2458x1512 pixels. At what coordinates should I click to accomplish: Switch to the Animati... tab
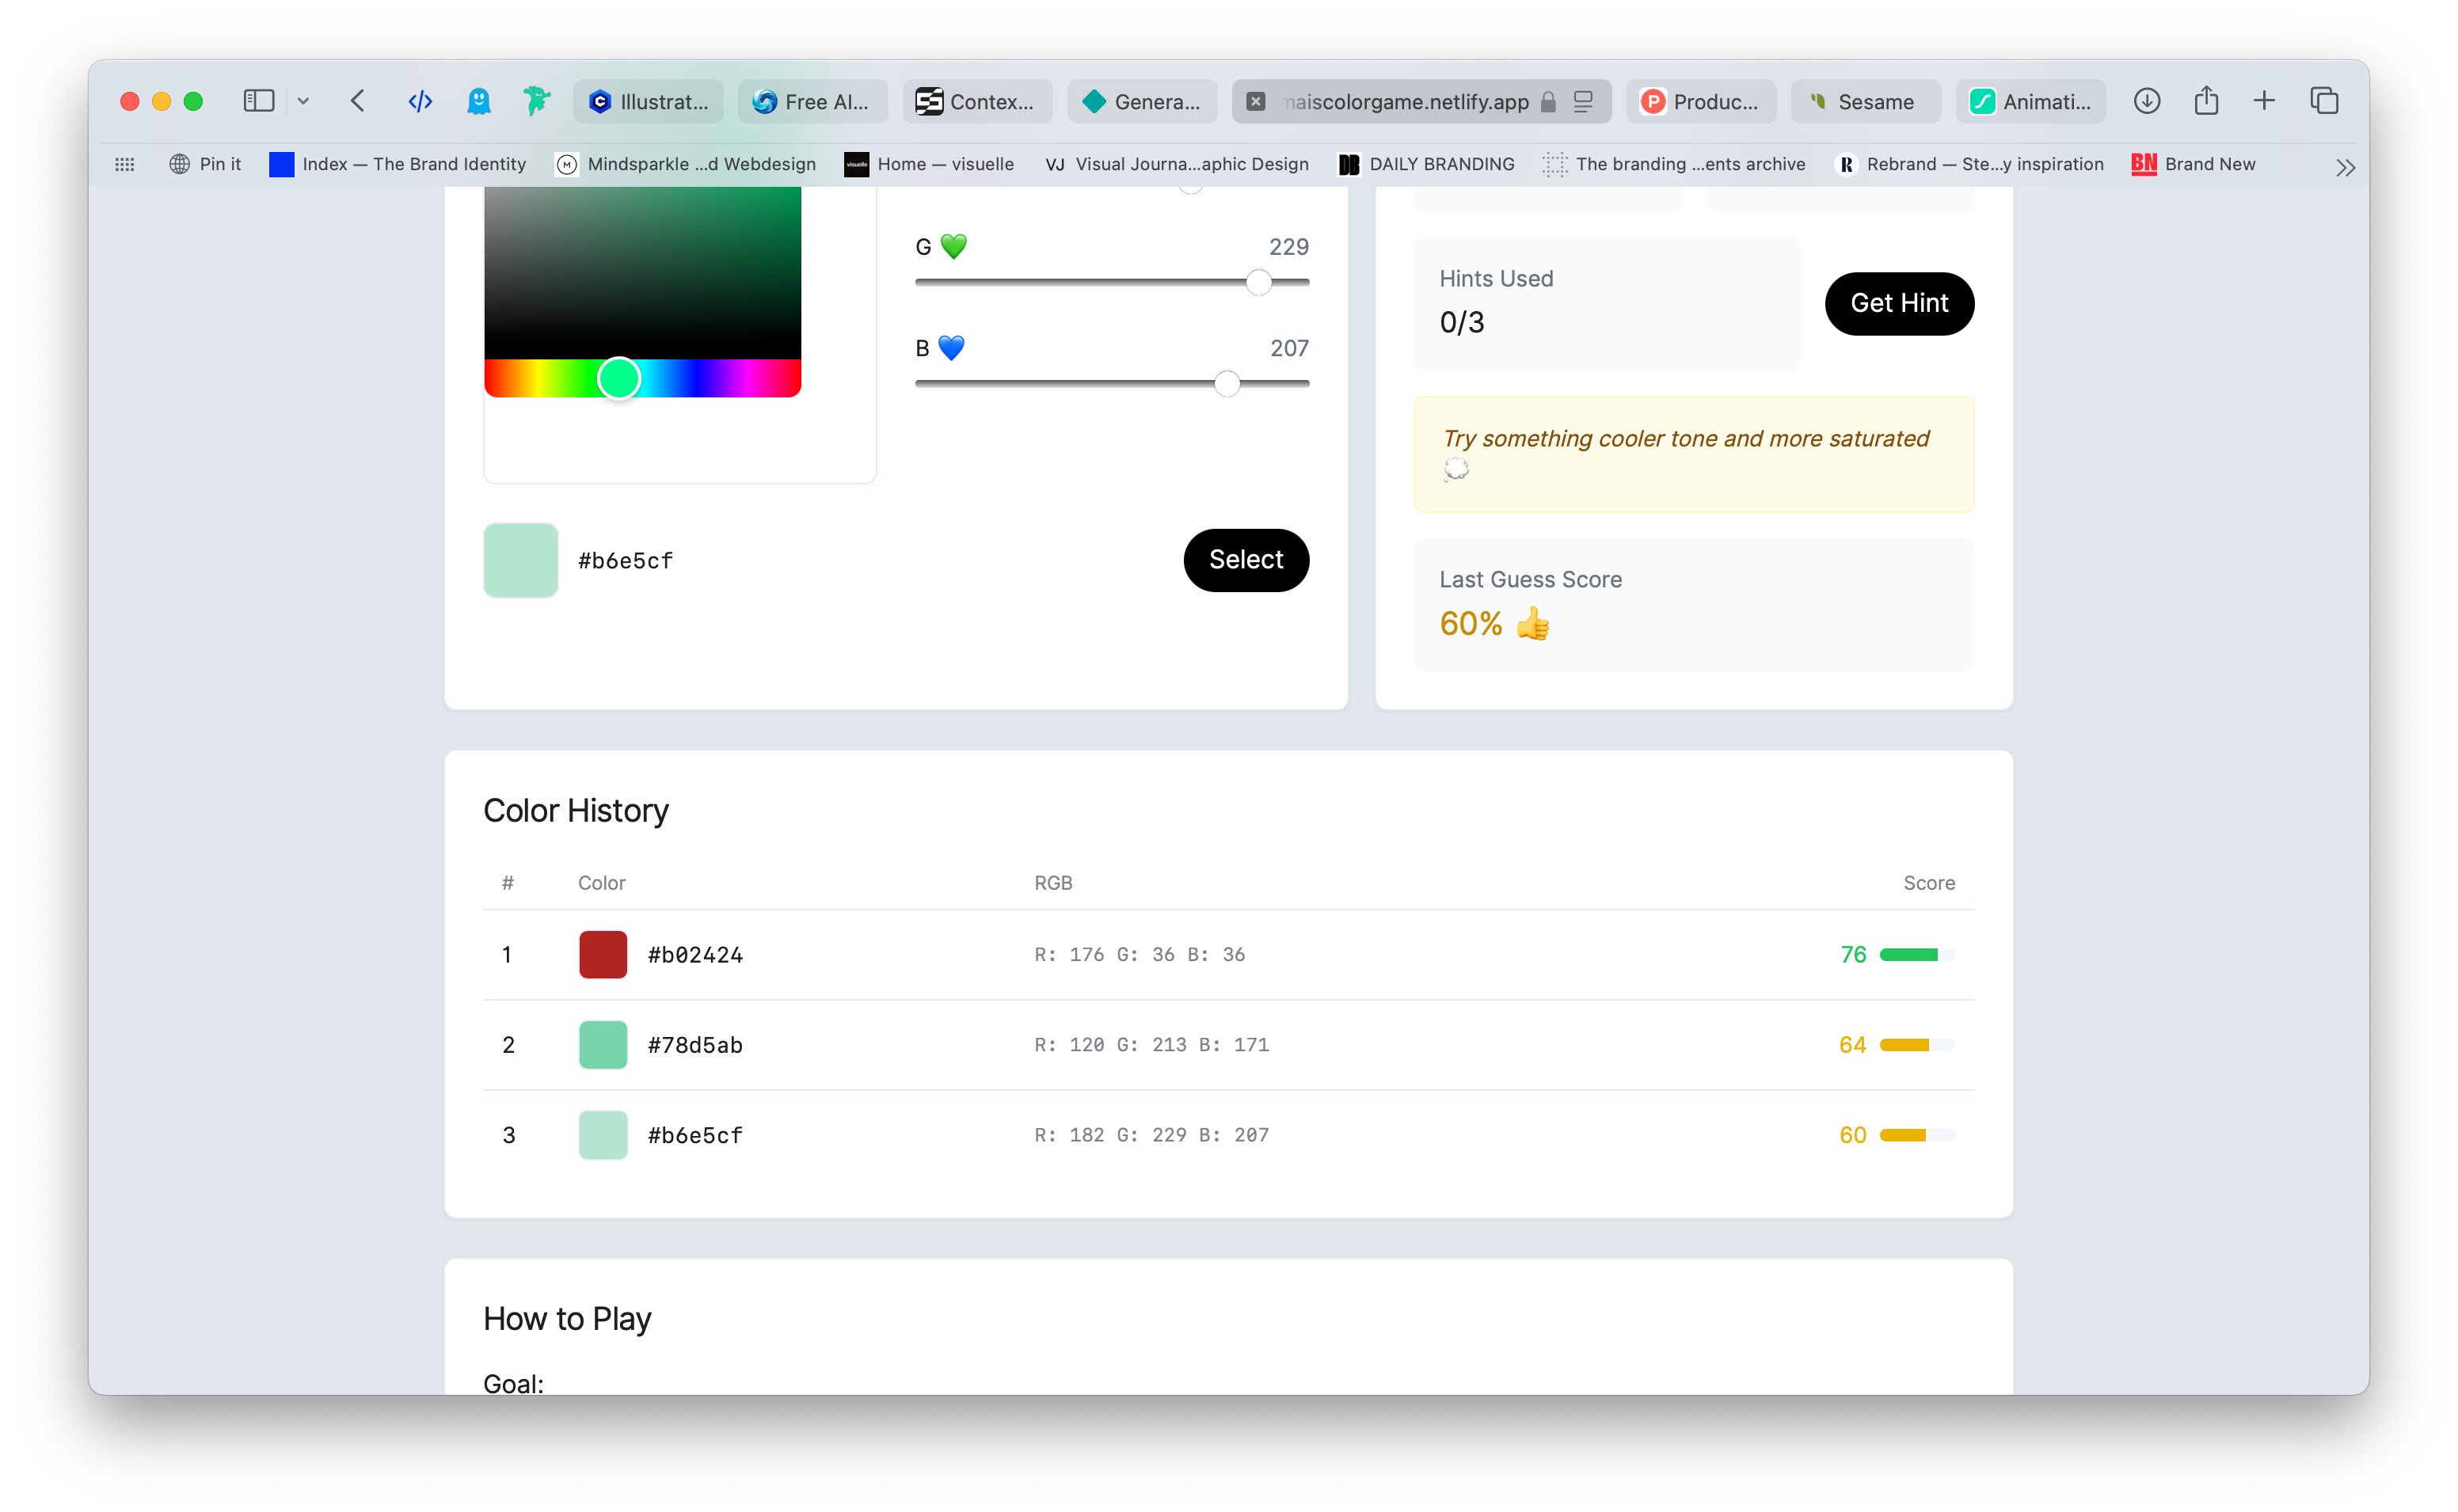[2030, 101]
